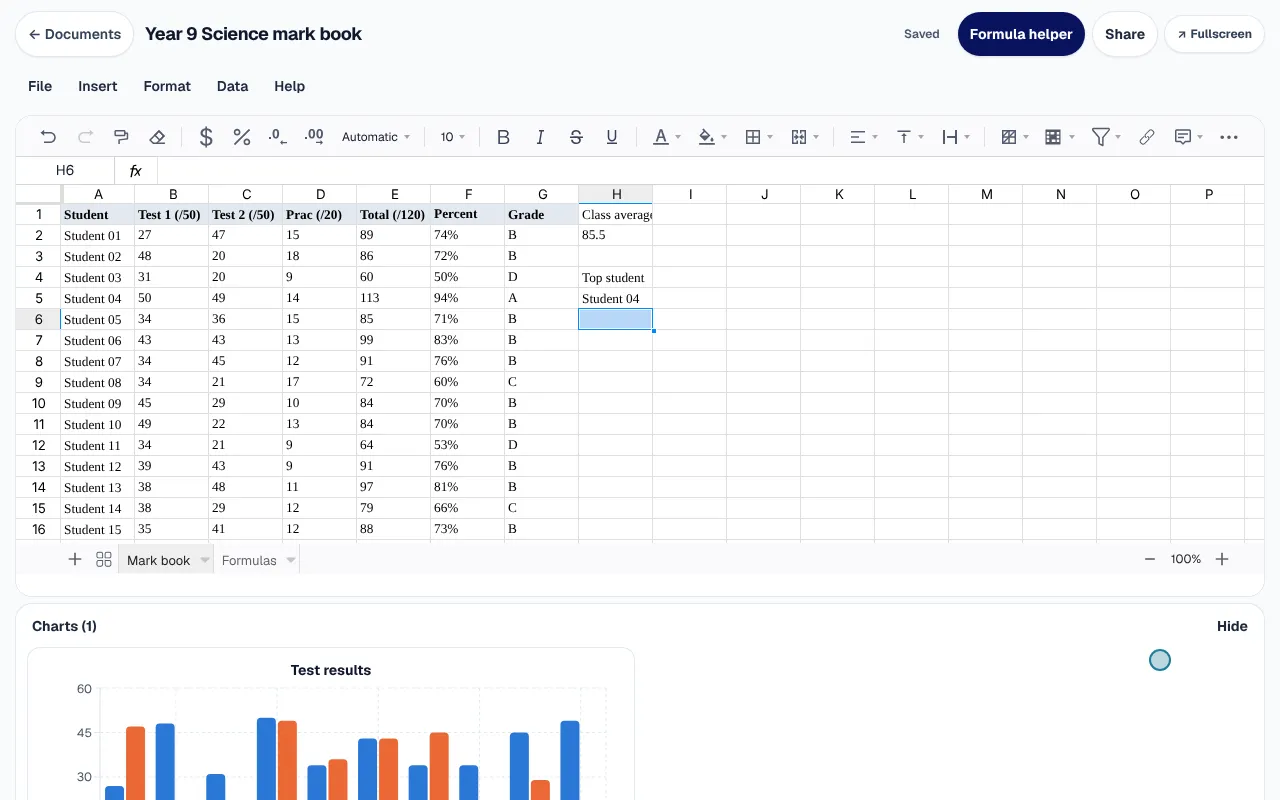Apply currency format with dollar icon

point(206,137)
